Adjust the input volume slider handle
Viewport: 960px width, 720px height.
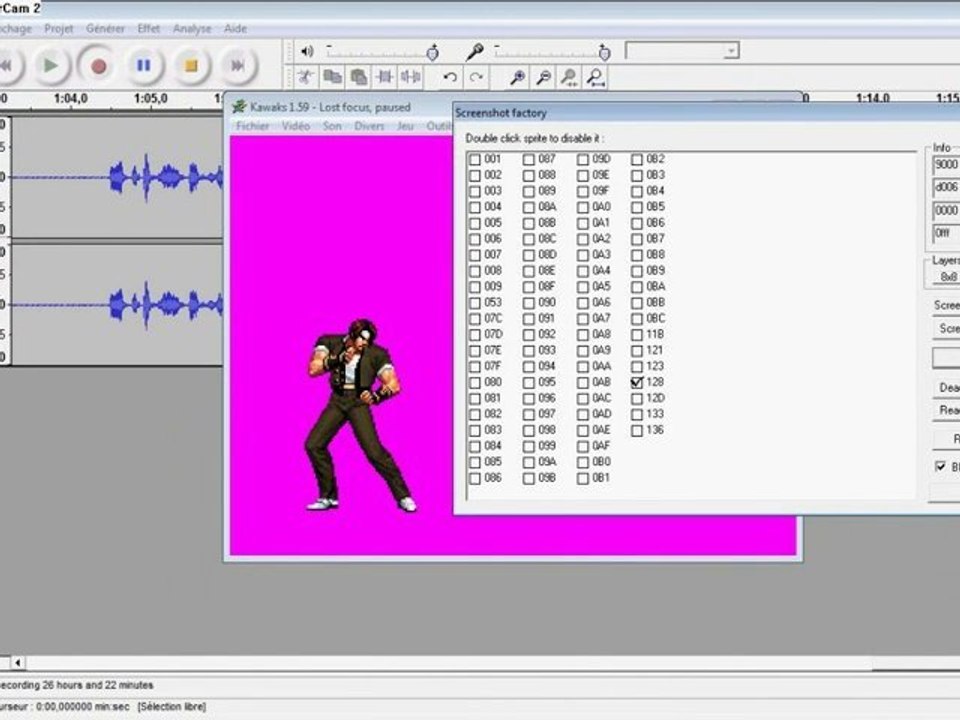604,53
